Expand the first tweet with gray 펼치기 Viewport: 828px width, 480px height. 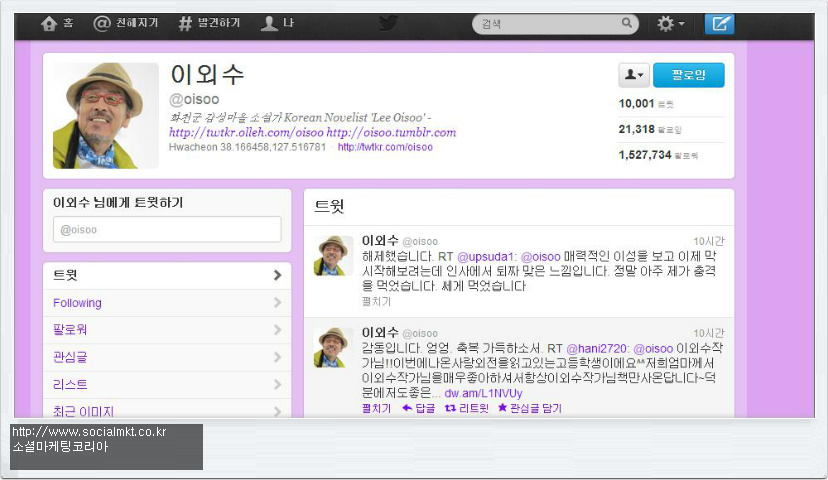point(377,302)
